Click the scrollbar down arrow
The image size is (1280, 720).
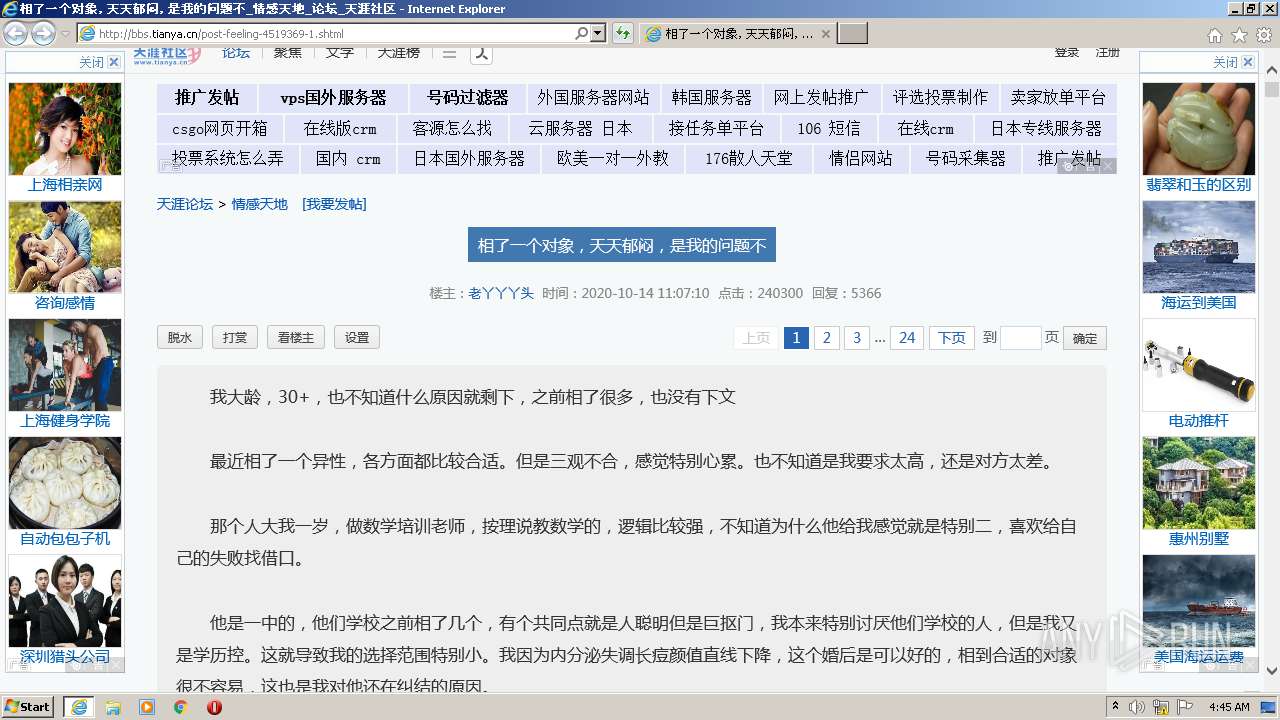tap(1272, 671)
